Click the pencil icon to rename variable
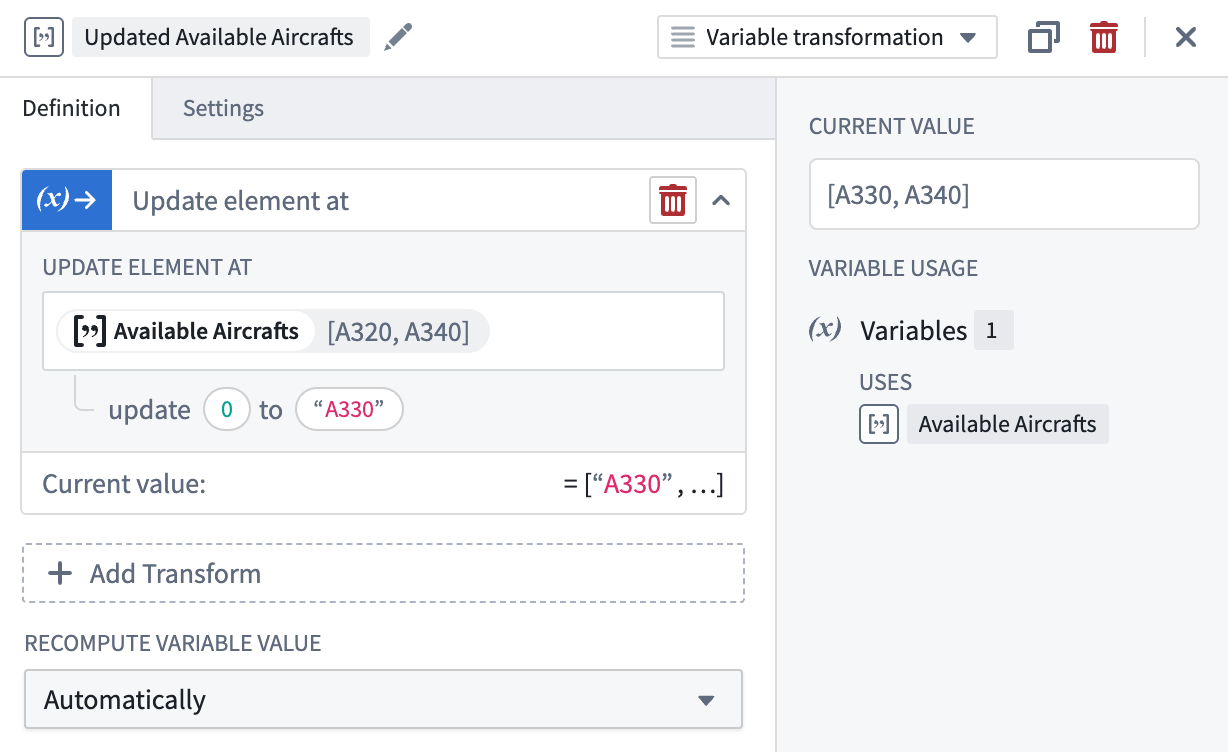 point(398,38)
